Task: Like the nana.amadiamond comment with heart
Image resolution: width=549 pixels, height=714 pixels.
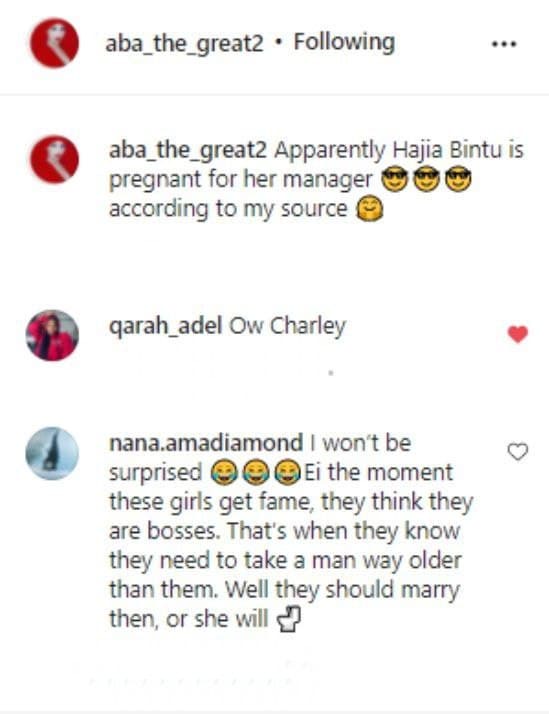Action: [518, 452]
